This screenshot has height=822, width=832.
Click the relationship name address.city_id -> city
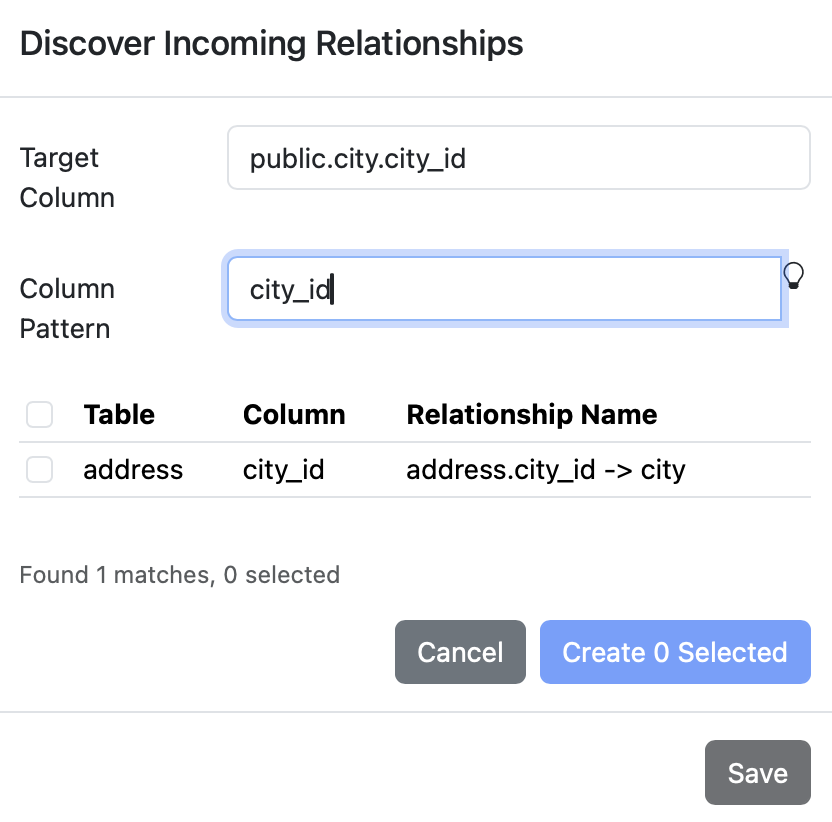pyautogui.click(x=545, y=469)
